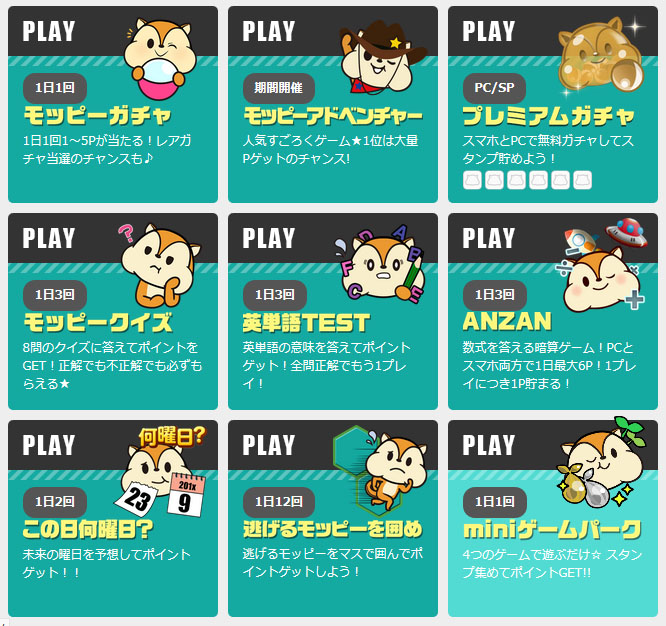Click the thinking Moppy with question mark

(160, 265)
